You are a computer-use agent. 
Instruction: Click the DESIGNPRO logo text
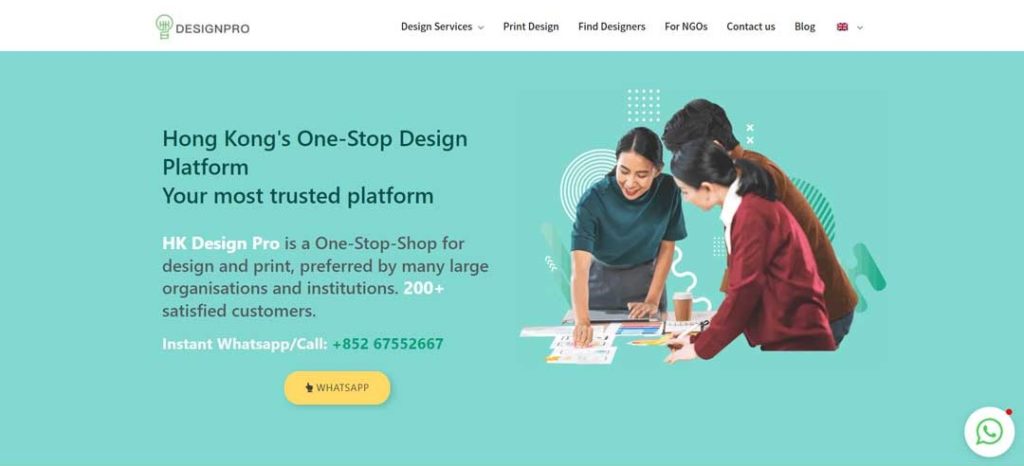pos(212,29)
